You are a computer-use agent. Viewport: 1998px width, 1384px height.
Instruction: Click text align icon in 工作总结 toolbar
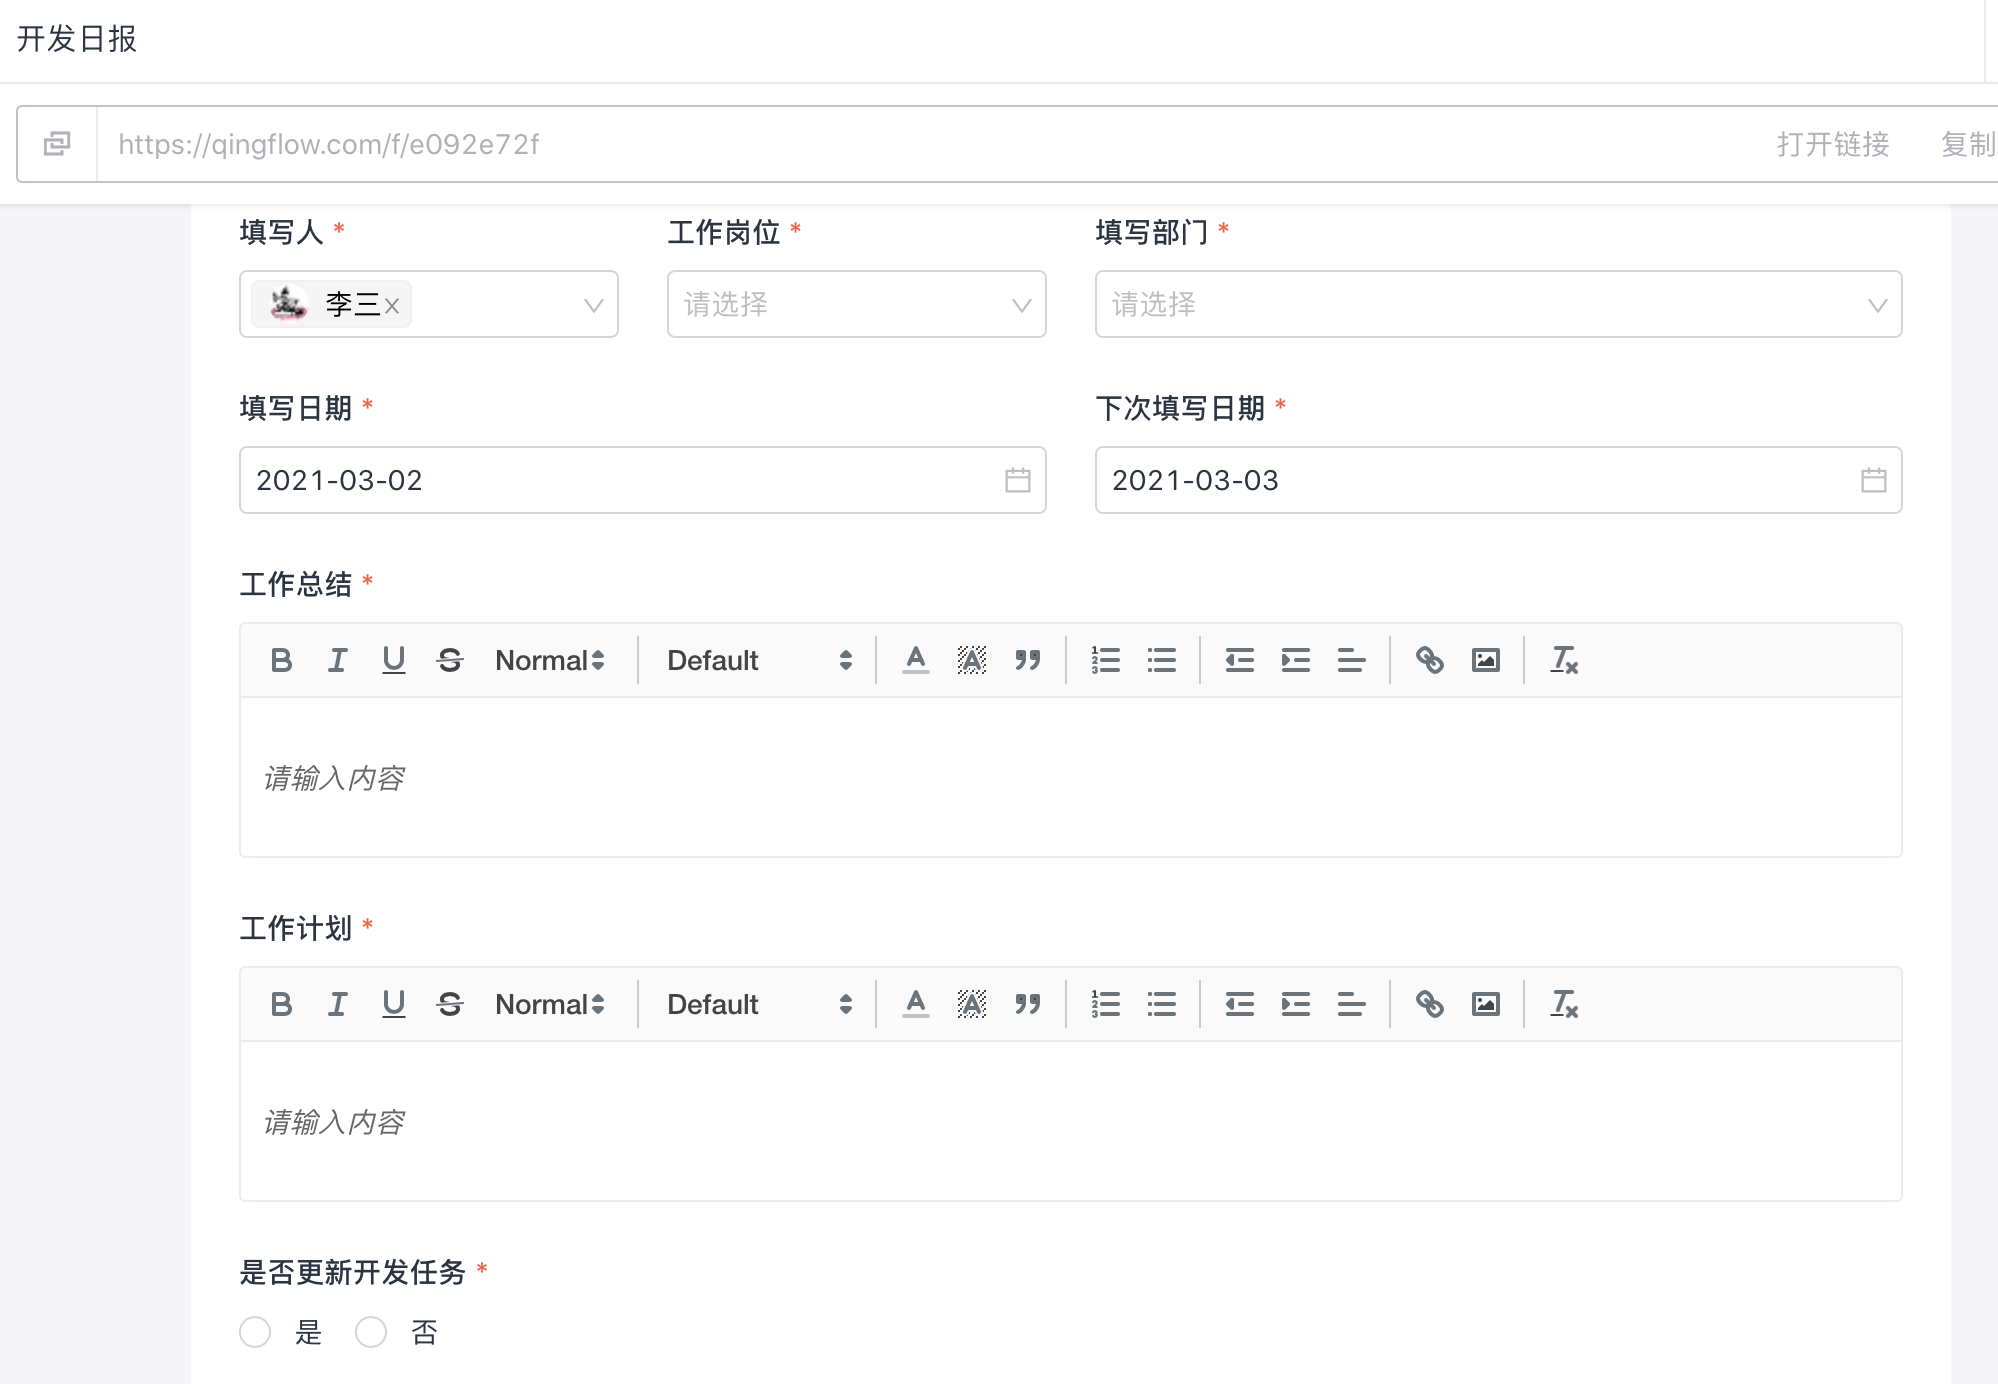(x=1351, y=660)
